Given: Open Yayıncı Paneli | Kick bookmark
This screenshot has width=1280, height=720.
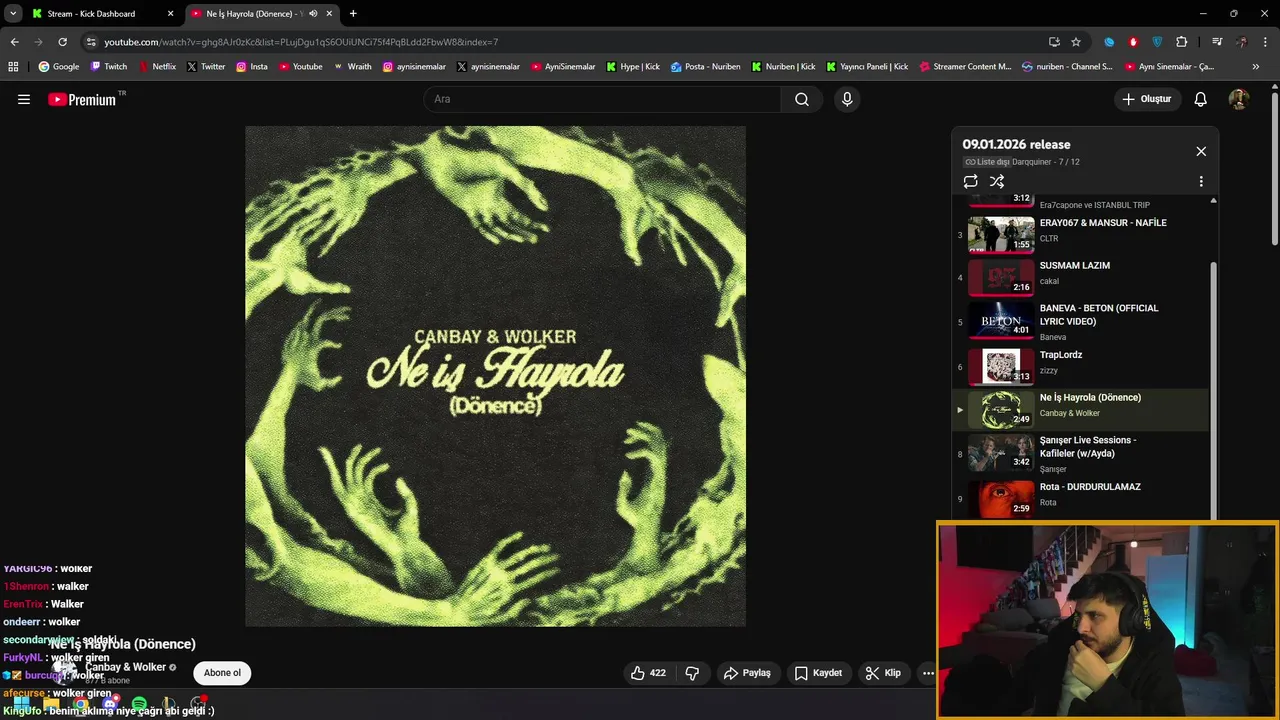Looking at the screenshot, I should (867, 67).
